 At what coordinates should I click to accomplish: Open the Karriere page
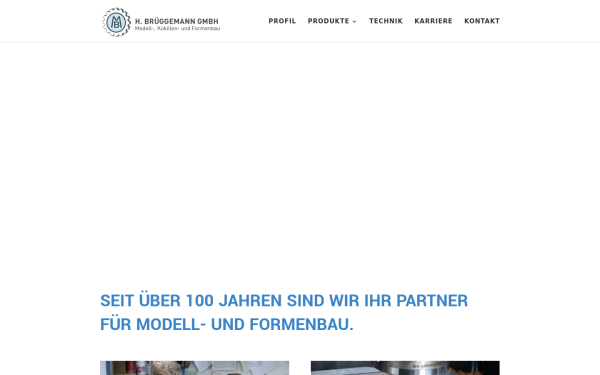point(433,21)
